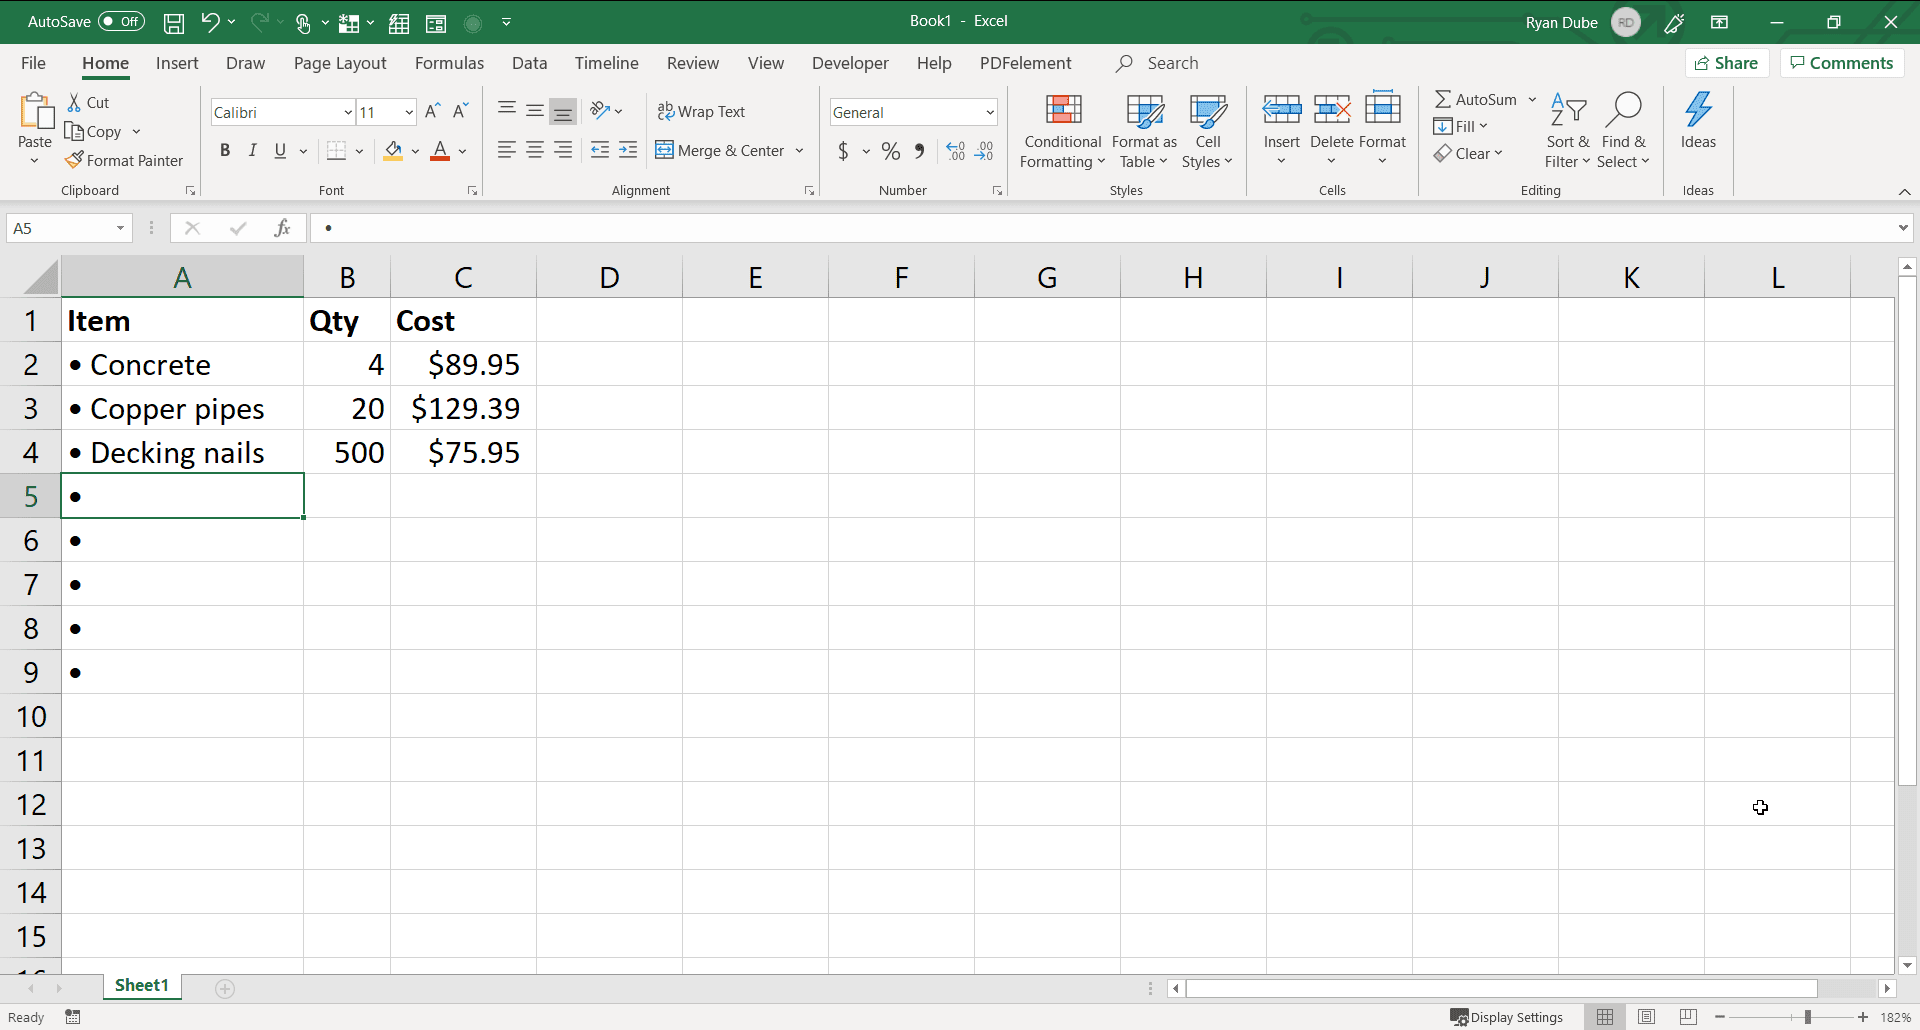Toggle Underline formatting
The width and height of the screenshot is (1920, 1030).
click(280, 151)
